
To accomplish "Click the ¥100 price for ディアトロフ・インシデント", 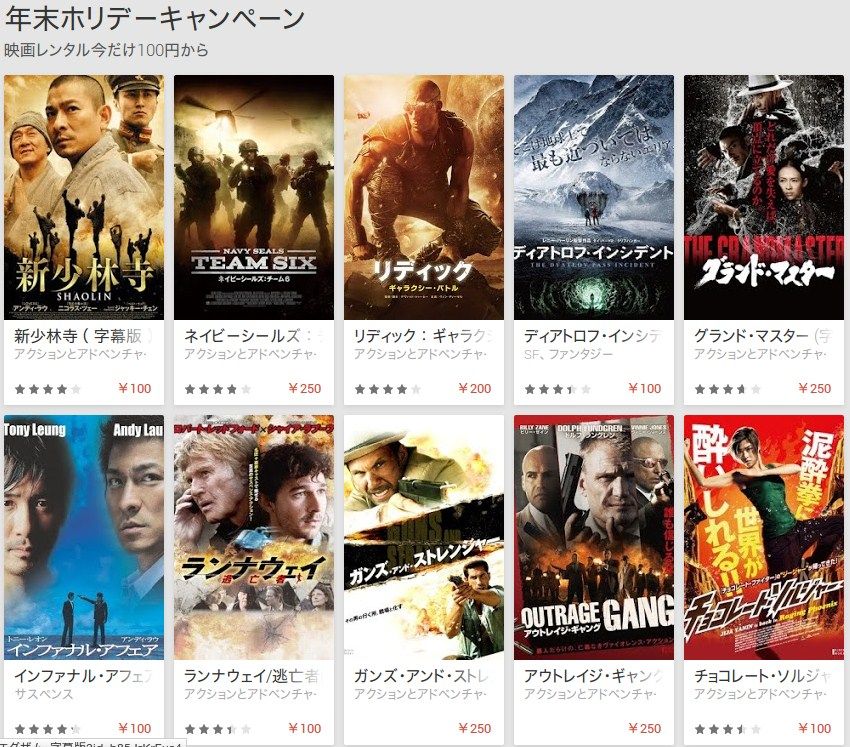I will [x=645, y=388].
